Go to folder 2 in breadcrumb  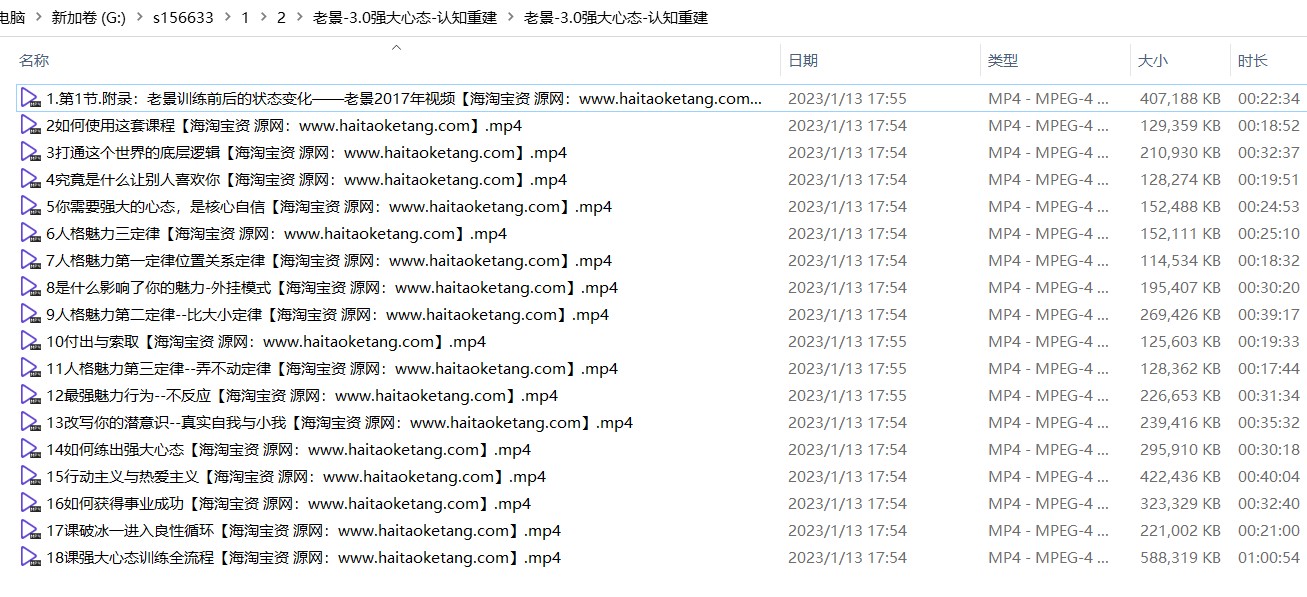[281, 17]
